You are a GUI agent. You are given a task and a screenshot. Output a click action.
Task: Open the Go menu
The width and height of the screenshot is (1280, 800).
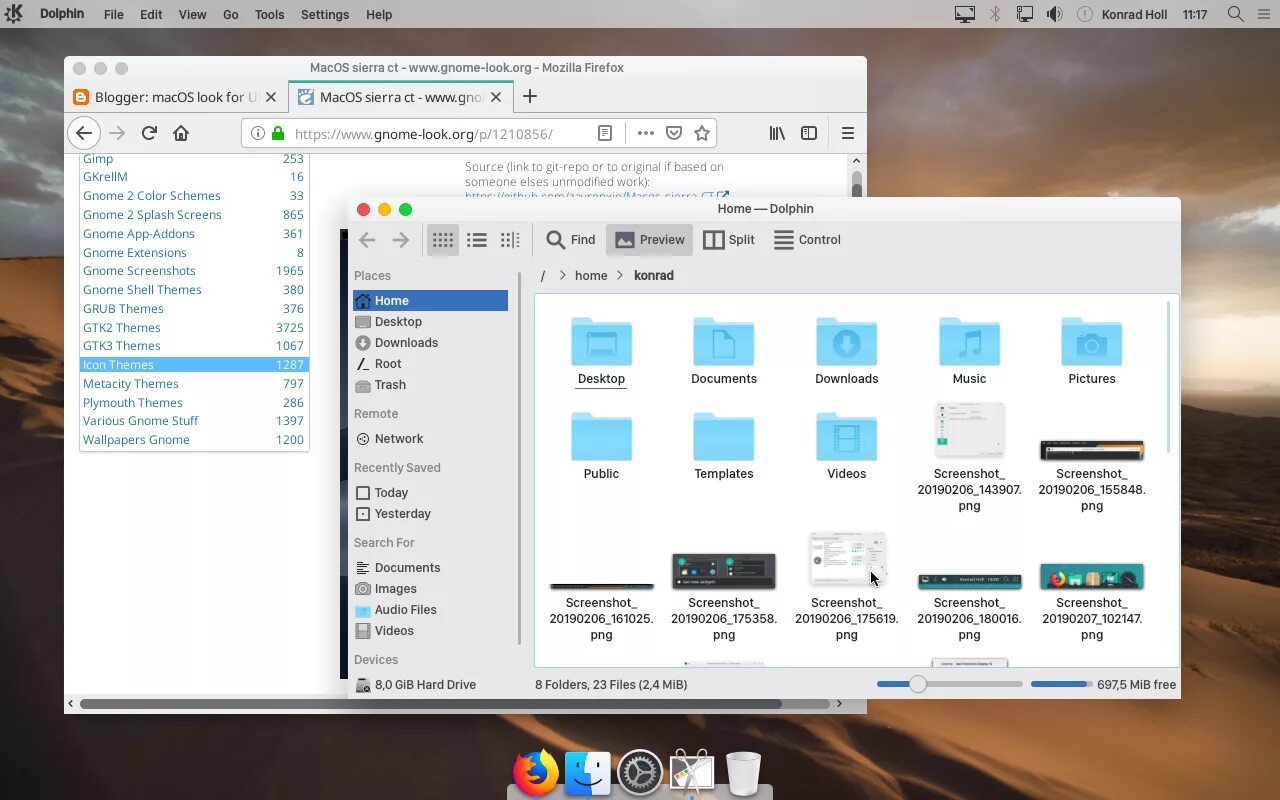click(x=231, y=14)
